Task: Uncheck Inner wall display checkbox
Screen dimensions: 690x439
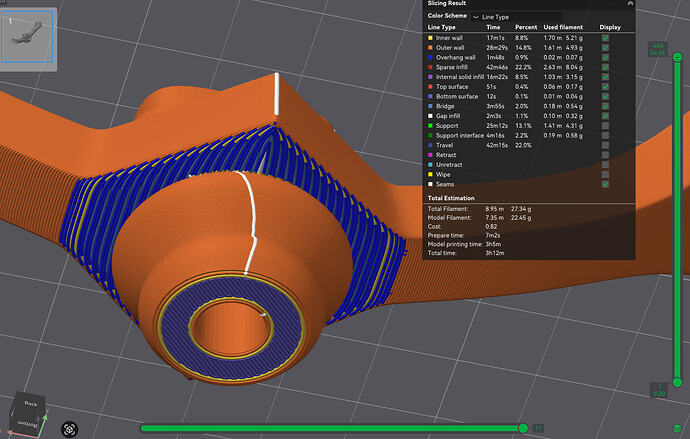Action: (606, 38)
